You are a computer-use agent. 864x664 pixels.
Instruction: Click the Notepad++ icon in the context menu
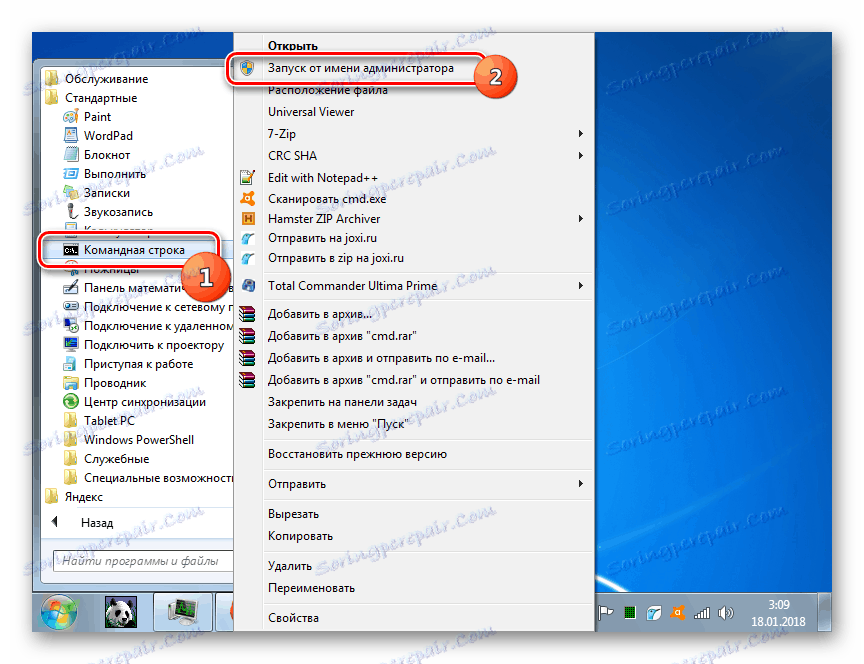coord(247,177)
